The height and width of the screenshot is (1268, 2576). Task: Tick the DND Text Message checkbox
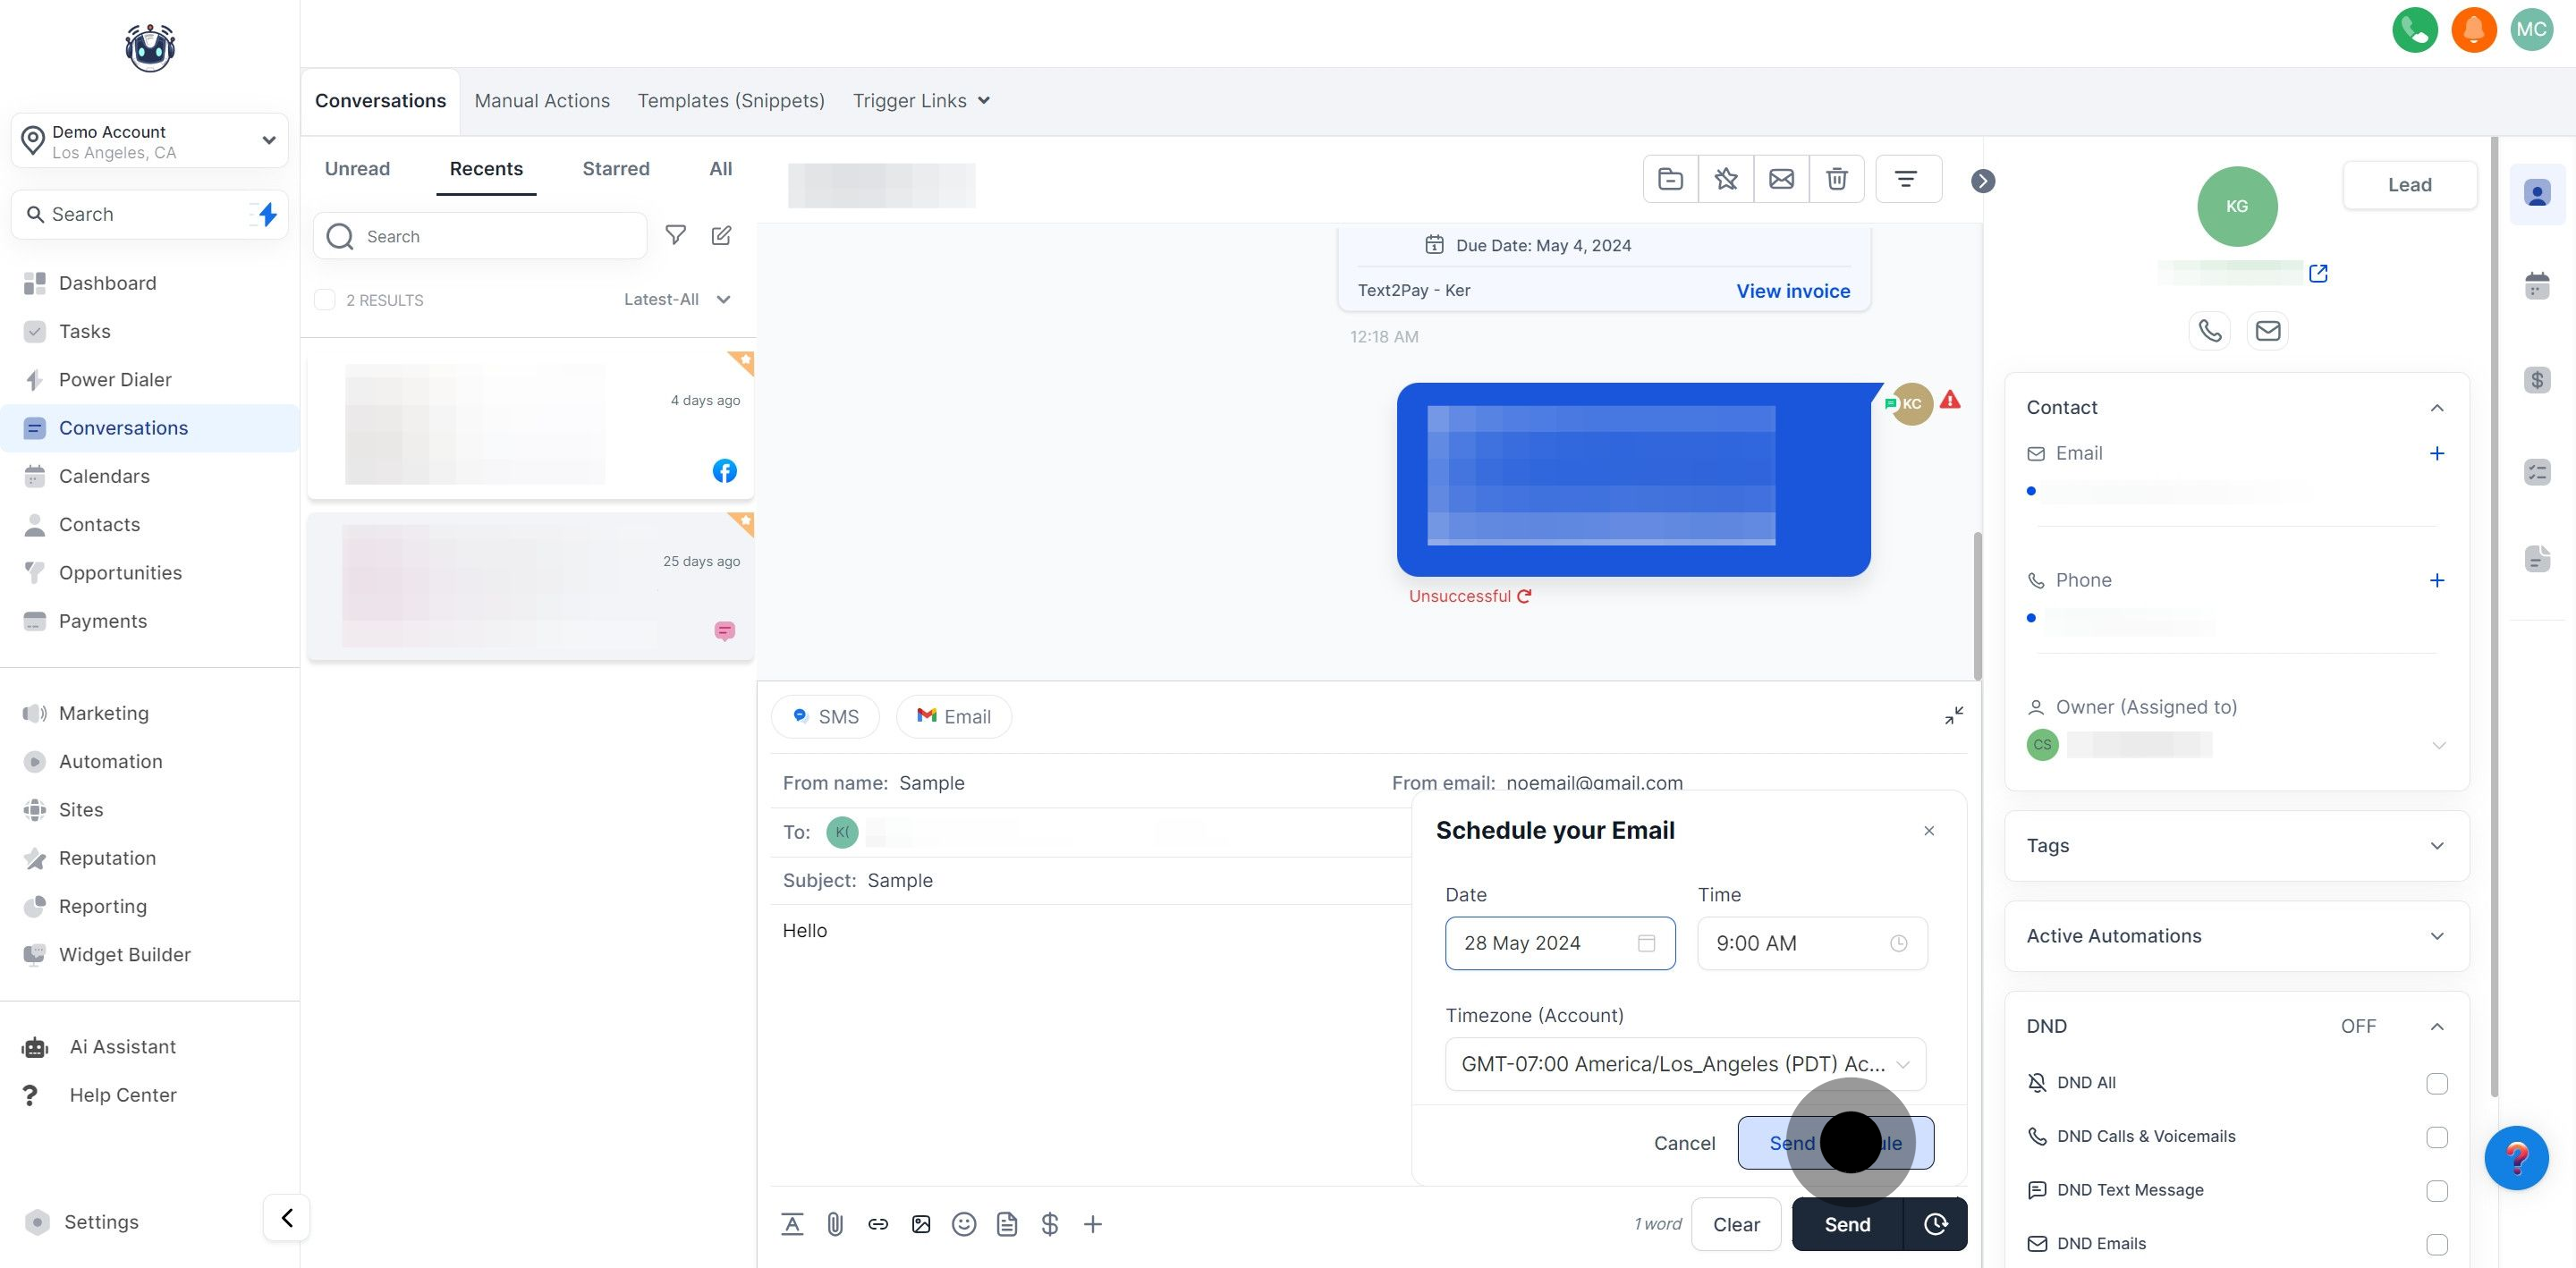[x=2436, y=1191]
